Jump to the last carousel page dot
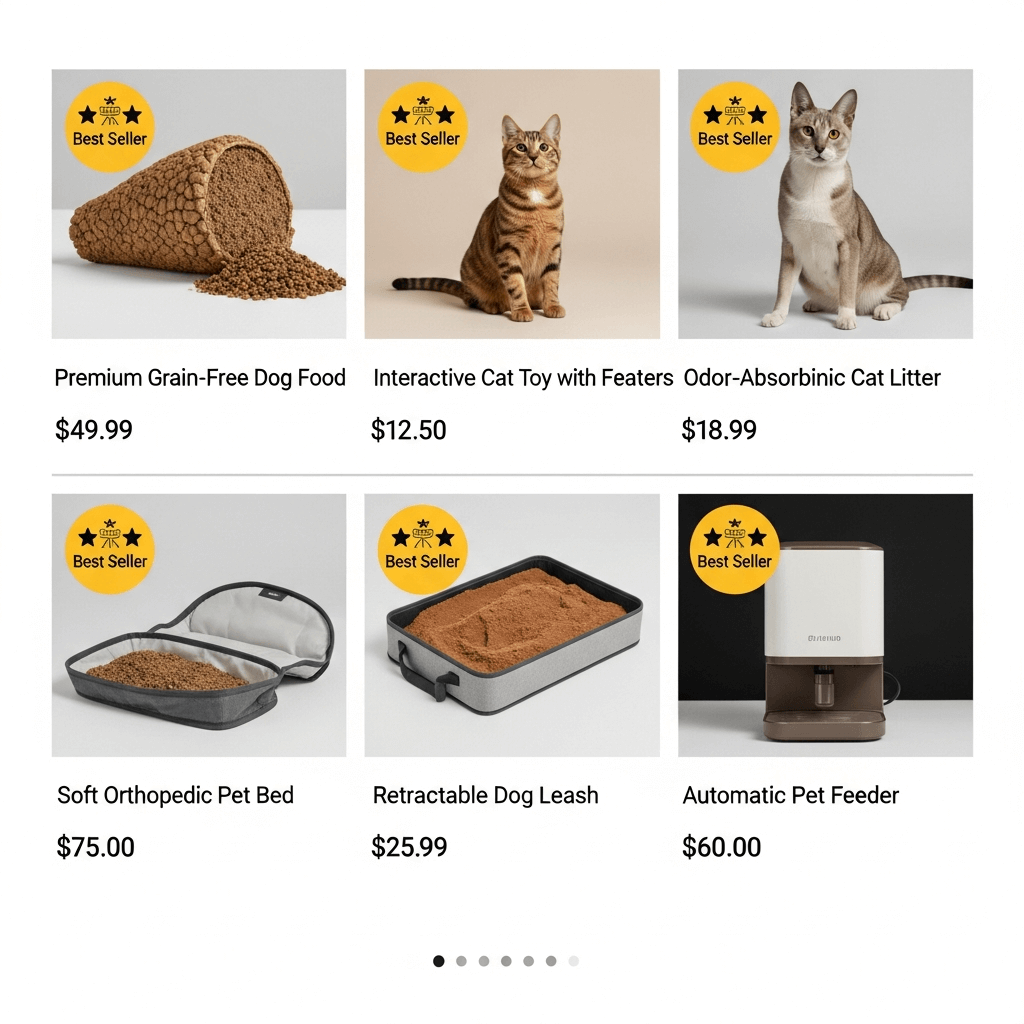The width and height of the screenshot is (1024, 1024). point(573,961)
